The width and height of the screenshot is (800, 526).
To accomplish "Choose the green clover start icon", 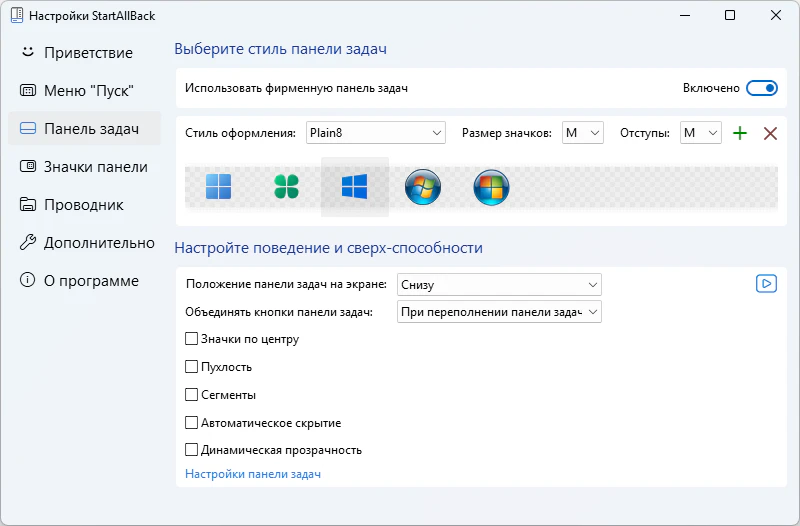I will coord(287,187).
